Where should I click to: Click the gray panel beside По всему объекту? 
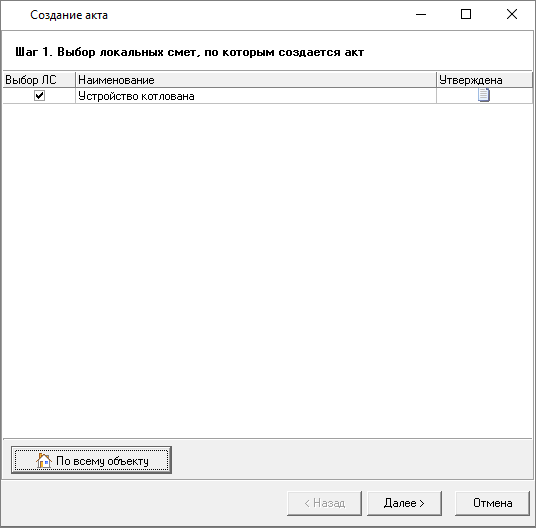[351, 460]
